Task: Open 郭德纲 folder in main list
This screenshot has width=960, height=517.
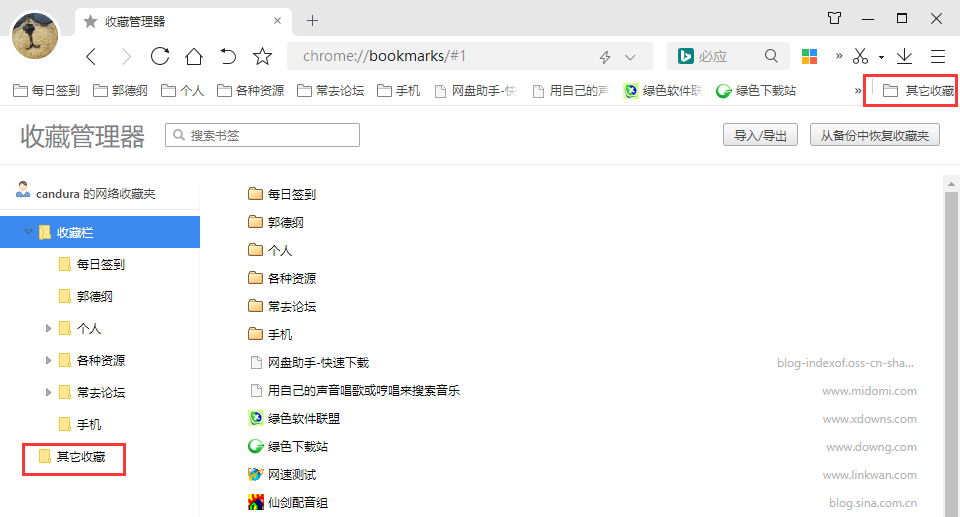Action: coord(276,222)
